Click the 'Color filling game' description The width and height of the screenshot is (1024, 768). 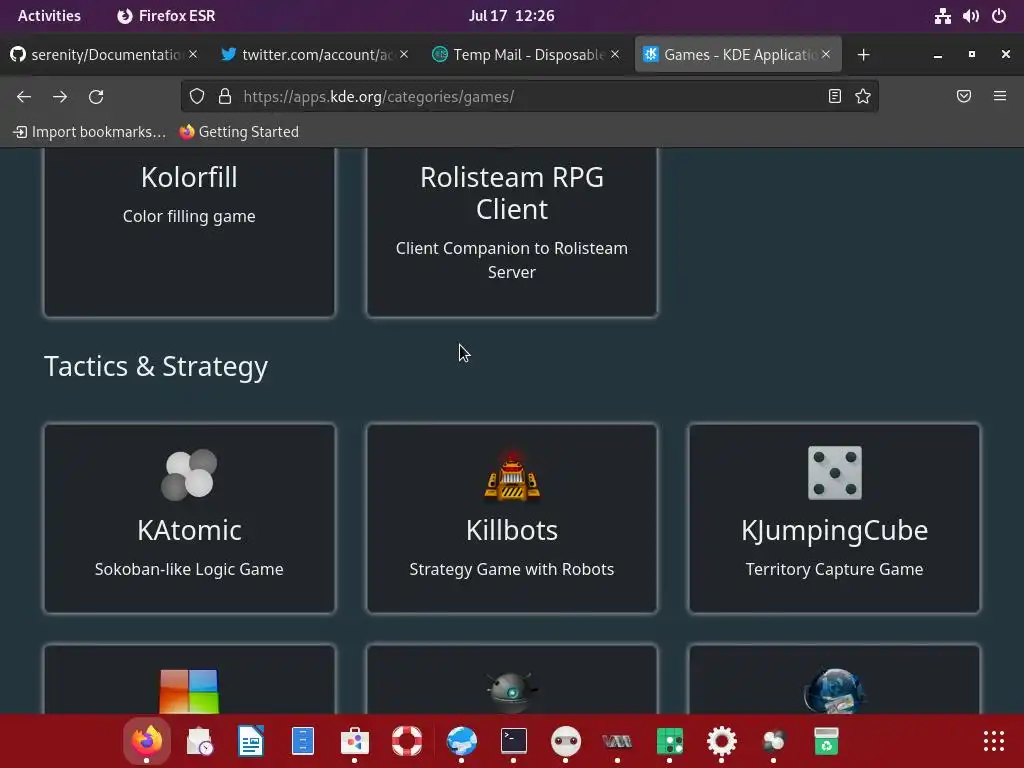[x=189, y=217]
